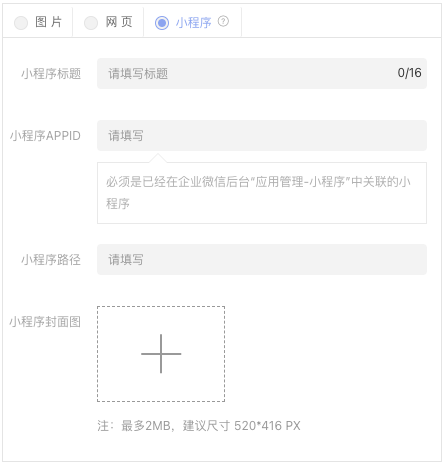Click the 小程序 tab label text
Screen dimensions: 445x465
click(x=193, y=23)
